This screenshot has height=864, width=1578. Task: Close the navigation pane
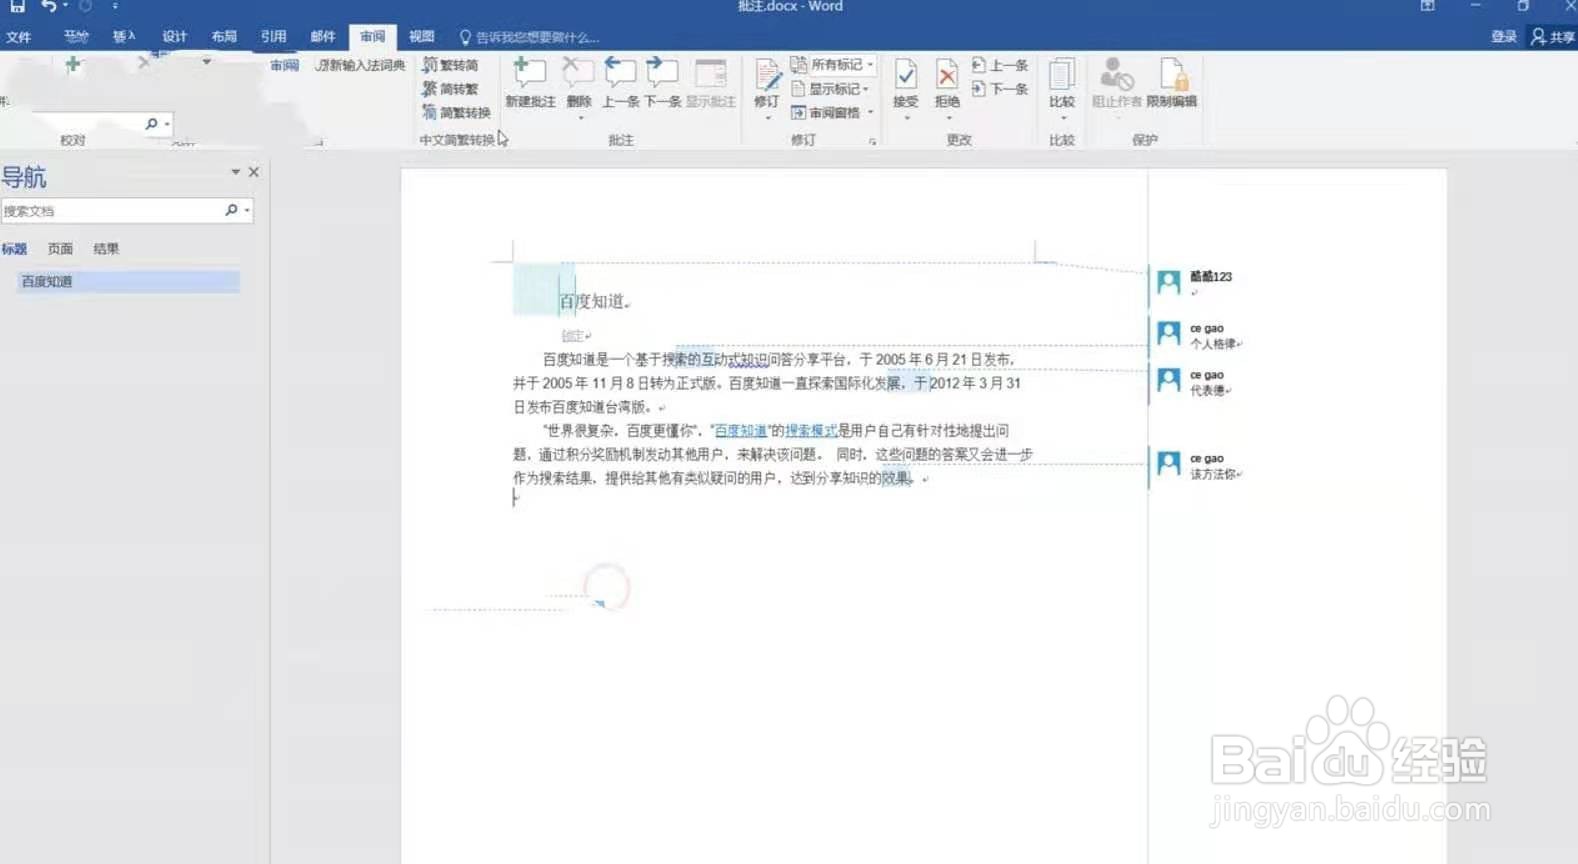pos(254,172)
